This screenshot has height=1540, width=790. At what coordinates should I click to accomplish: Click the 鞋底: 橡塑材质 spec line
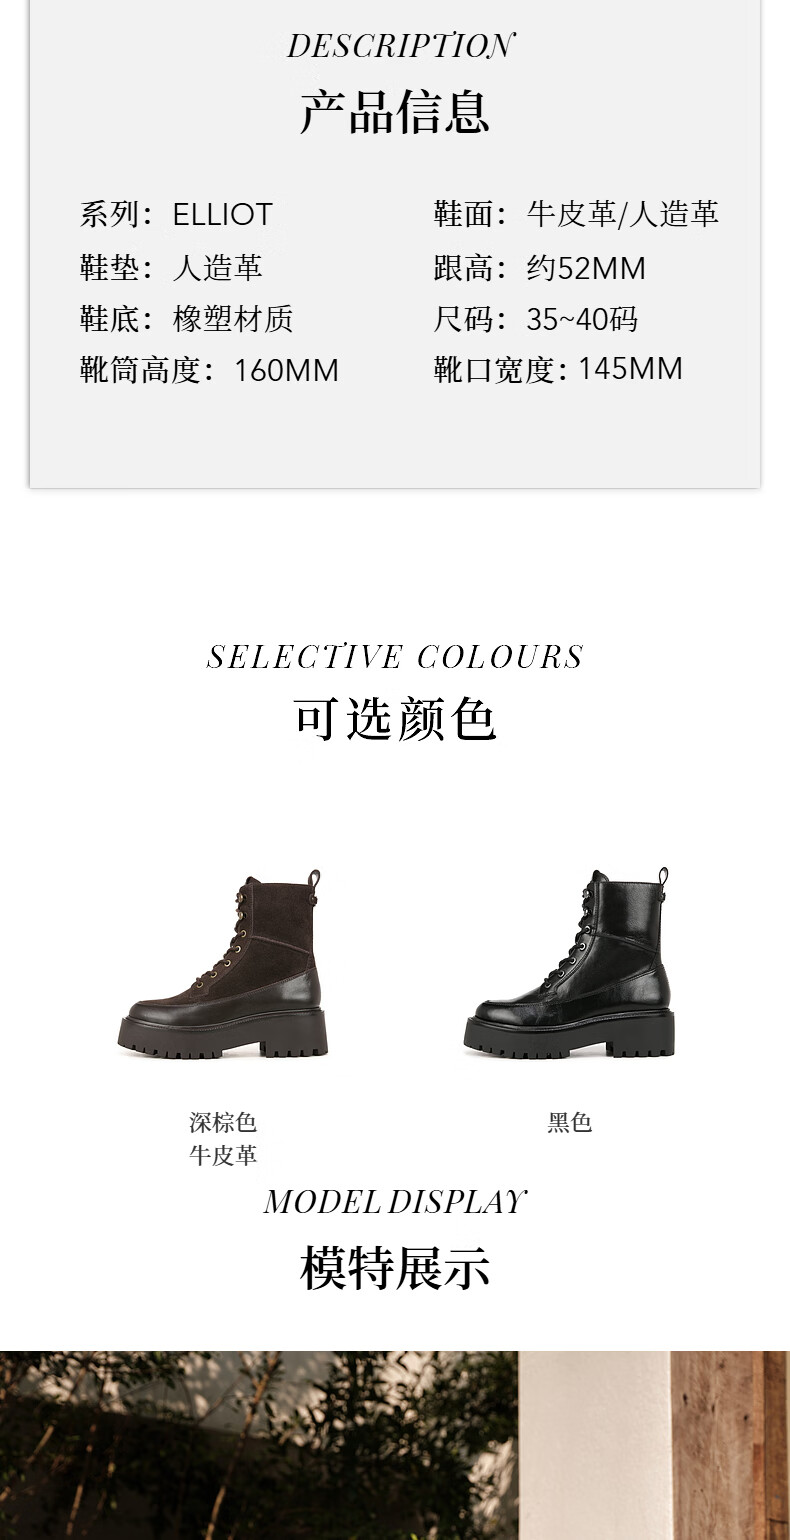coord(187,319)
